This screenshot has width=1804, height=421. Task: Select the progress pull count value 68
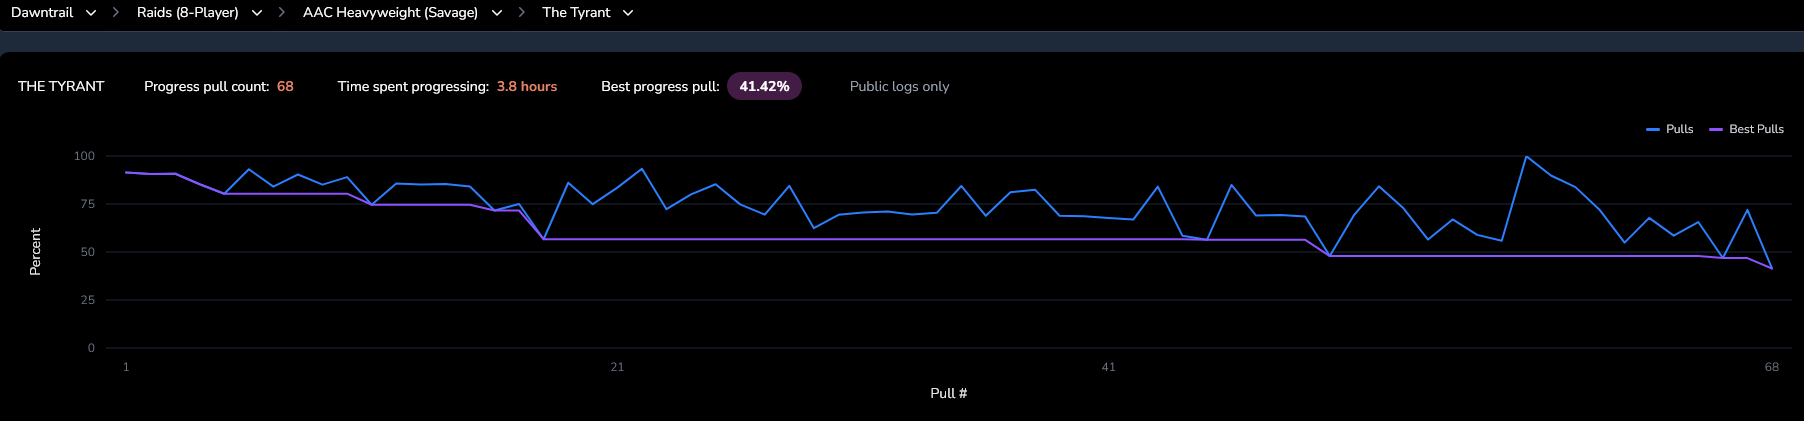(285, 86)
